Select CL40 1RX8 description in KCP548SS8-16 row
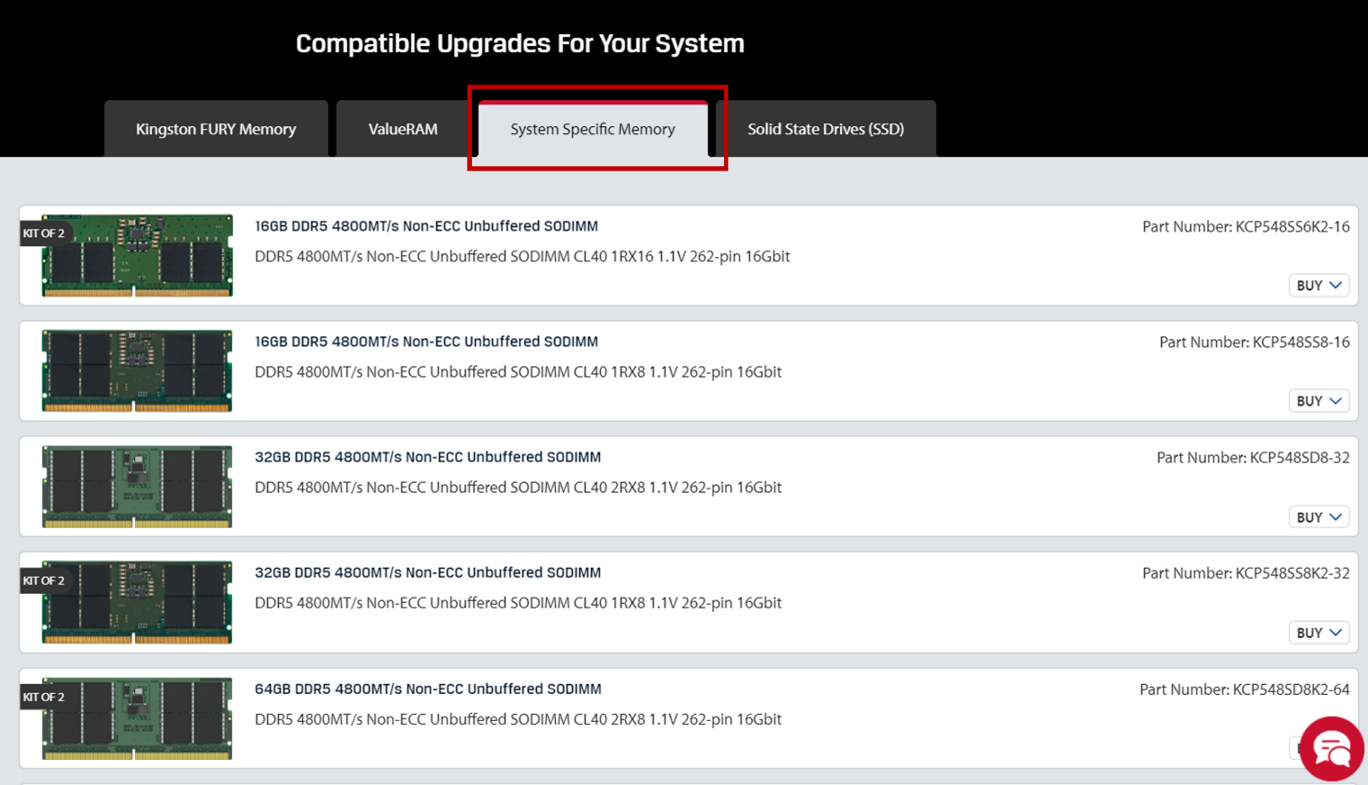 [518, 372]
